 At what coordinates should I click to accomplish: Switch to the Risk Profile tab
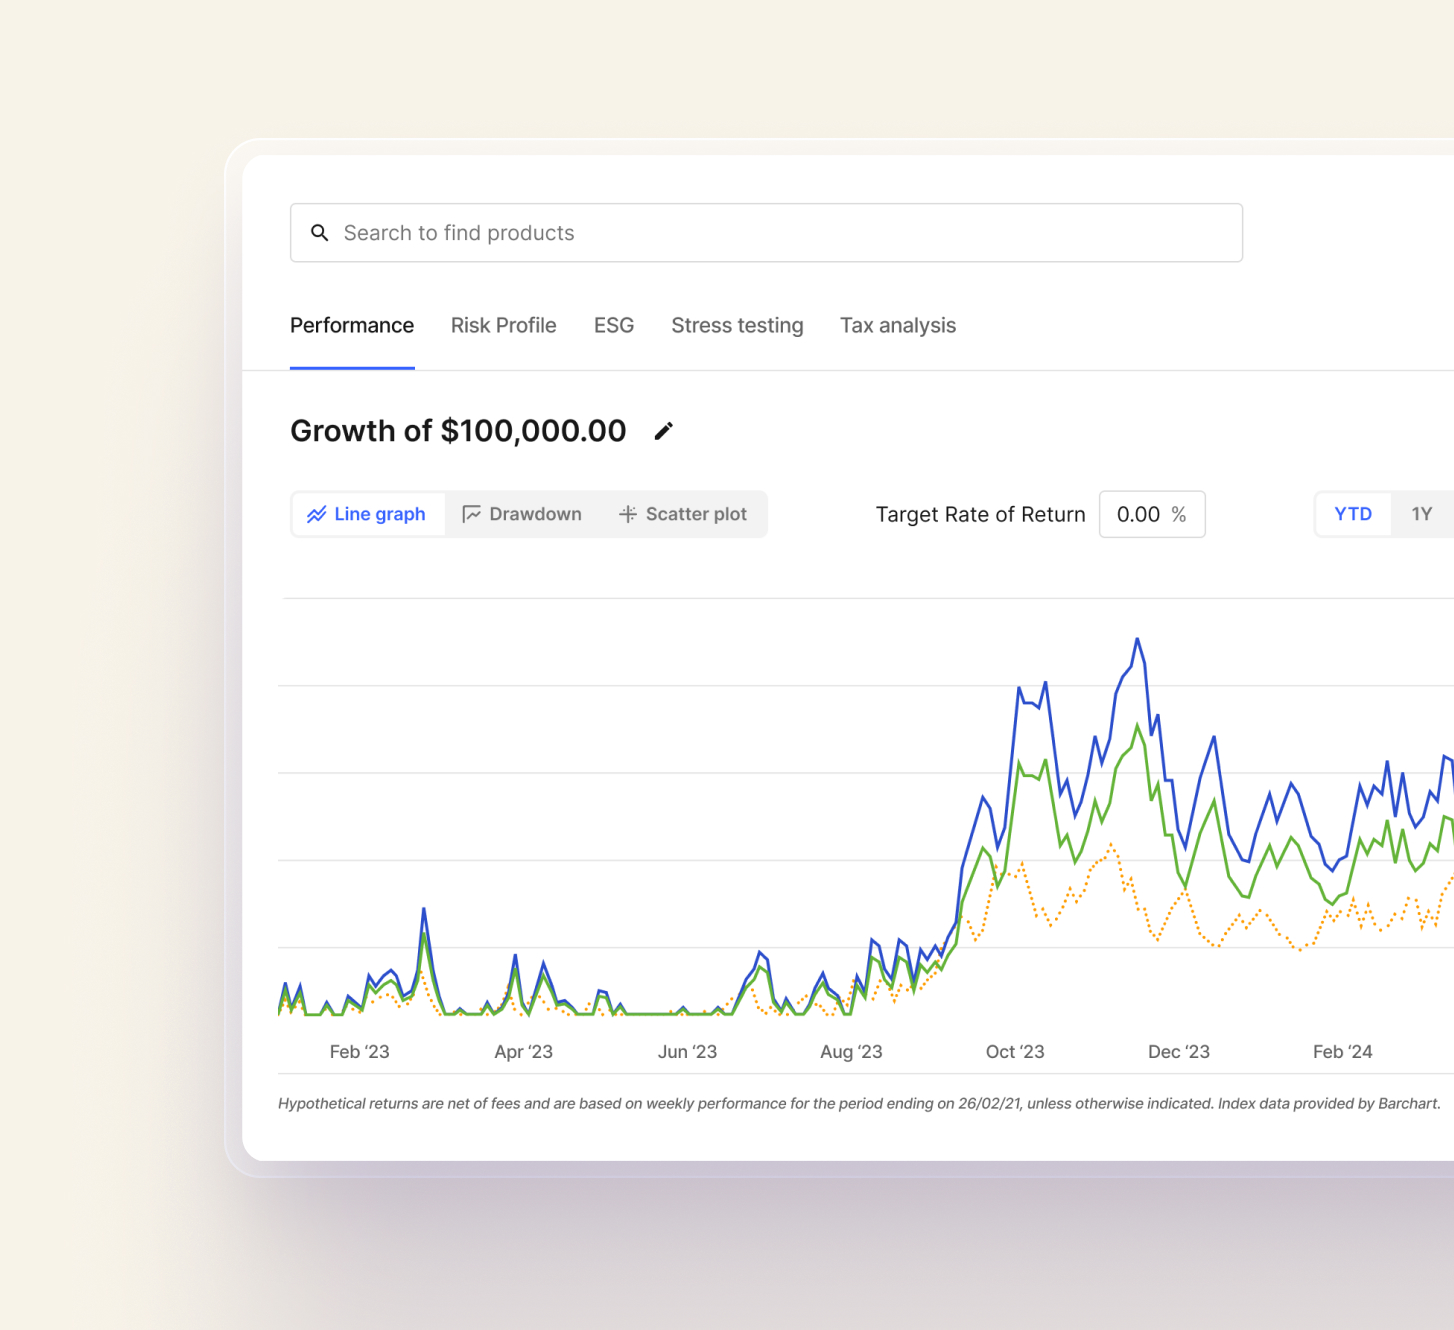tap(503, 326)
